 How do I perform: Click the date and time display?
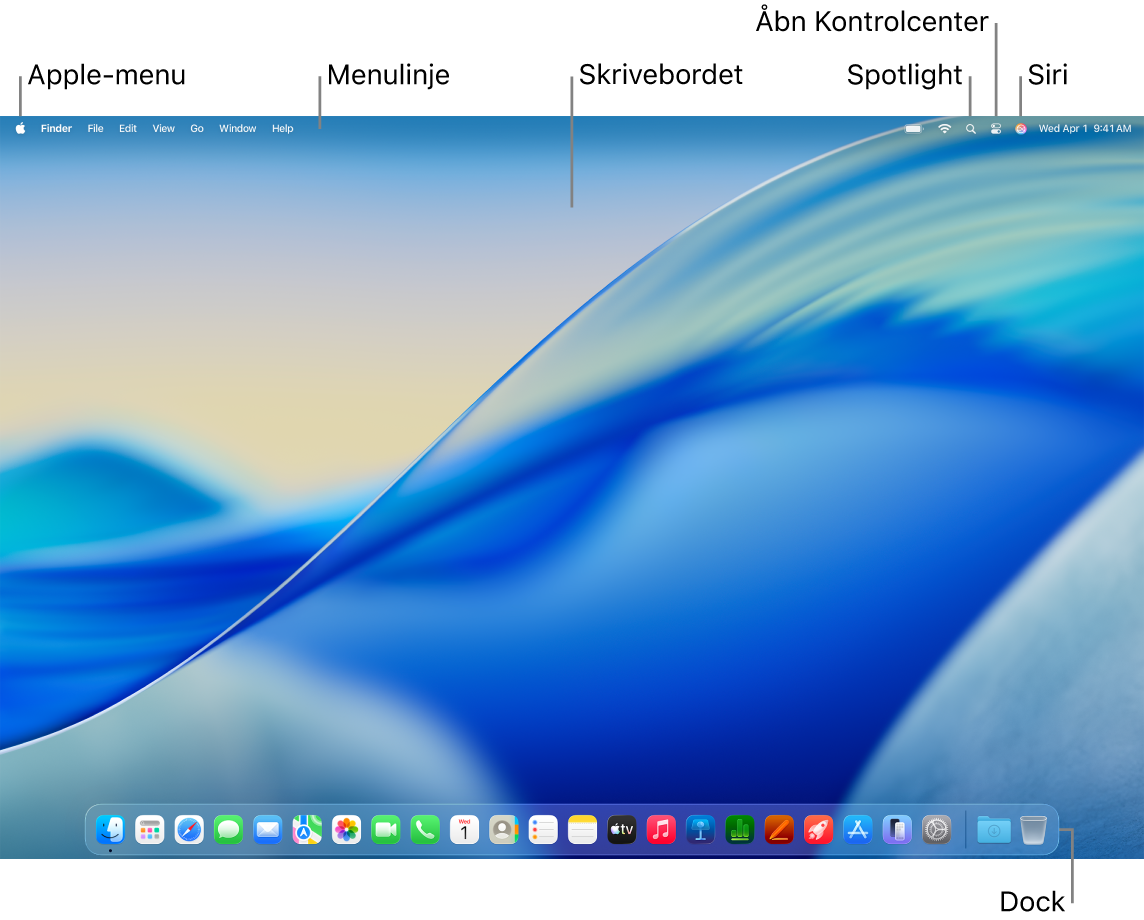[x=1083, y=128]
